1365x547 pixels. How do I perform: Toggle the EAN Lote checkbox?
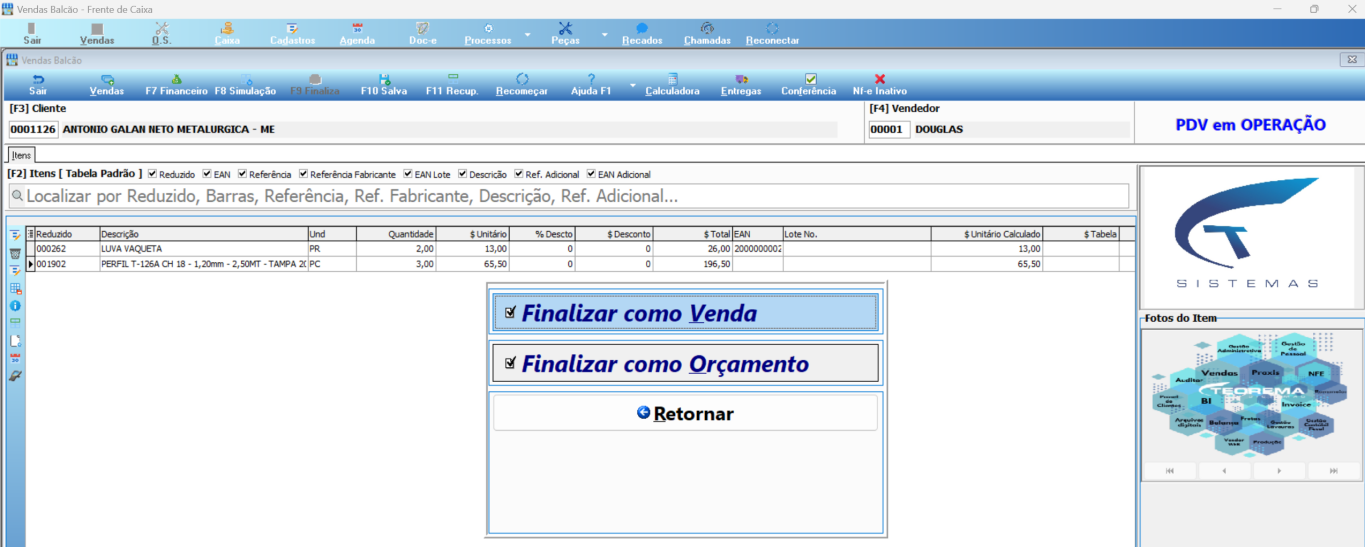pos(408,174)
